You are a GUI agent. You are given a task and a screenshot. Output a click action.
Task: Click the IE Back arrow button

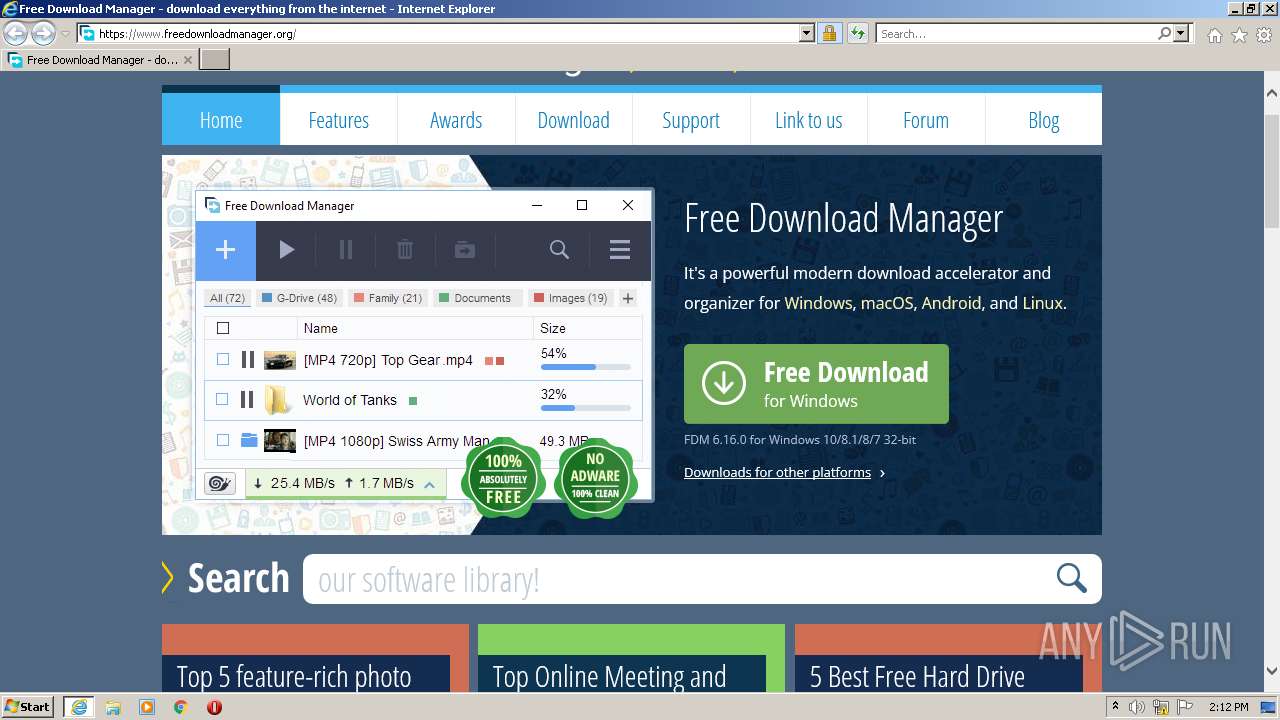pos(16,34)
